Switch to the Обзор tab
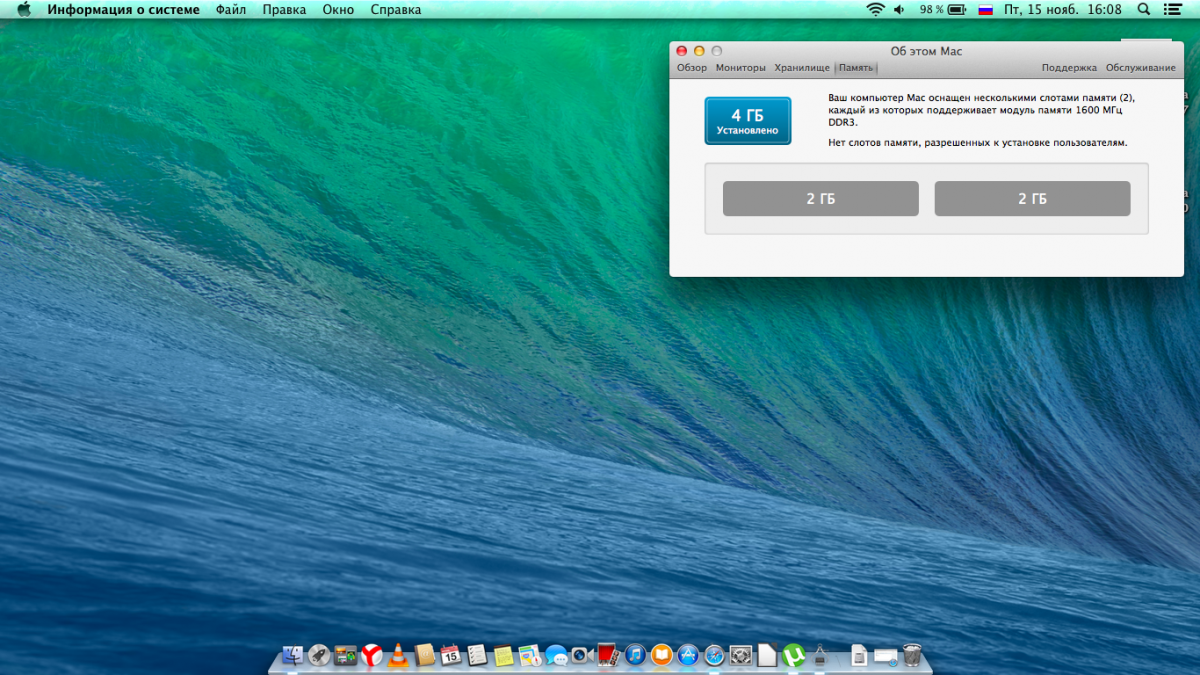This screenshot has width=1200, height=675. point(692,68)
